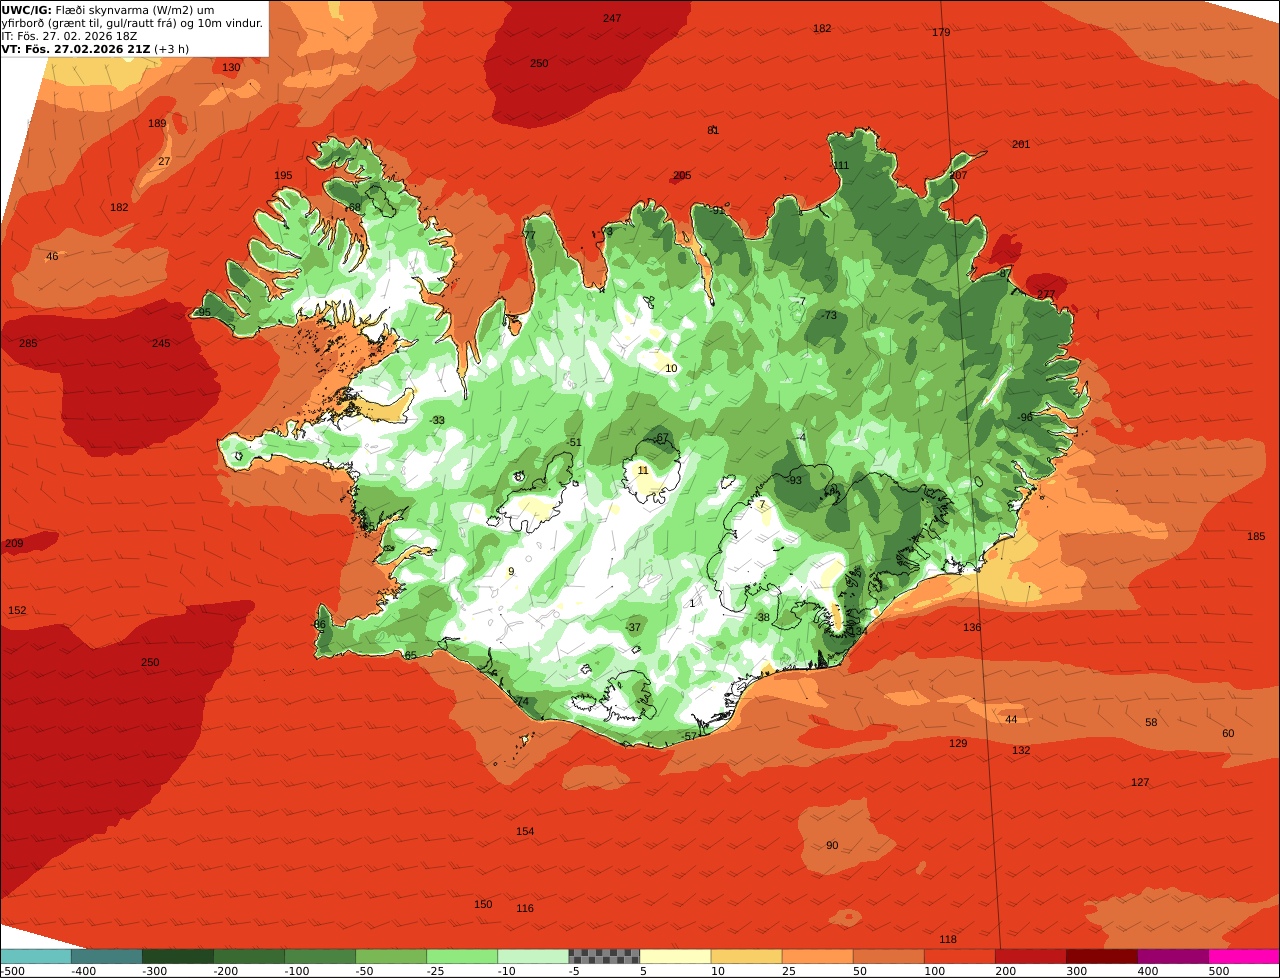Select the inland value -51
This screenshot has width=1280, height=978.
tap(573, 442)
